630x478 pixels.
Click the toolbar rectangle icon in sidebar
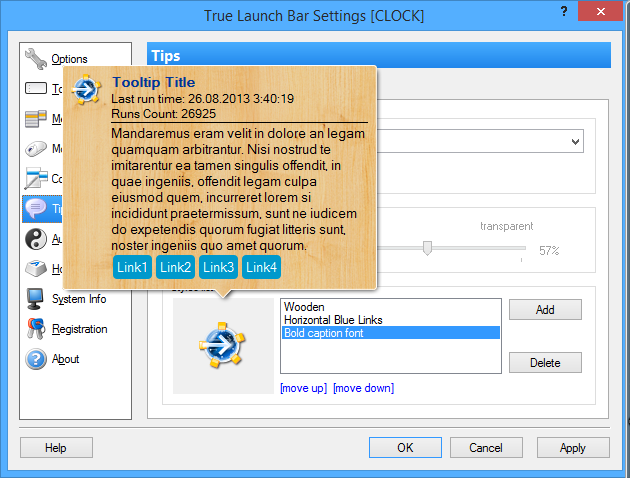(x=36, y=88)
